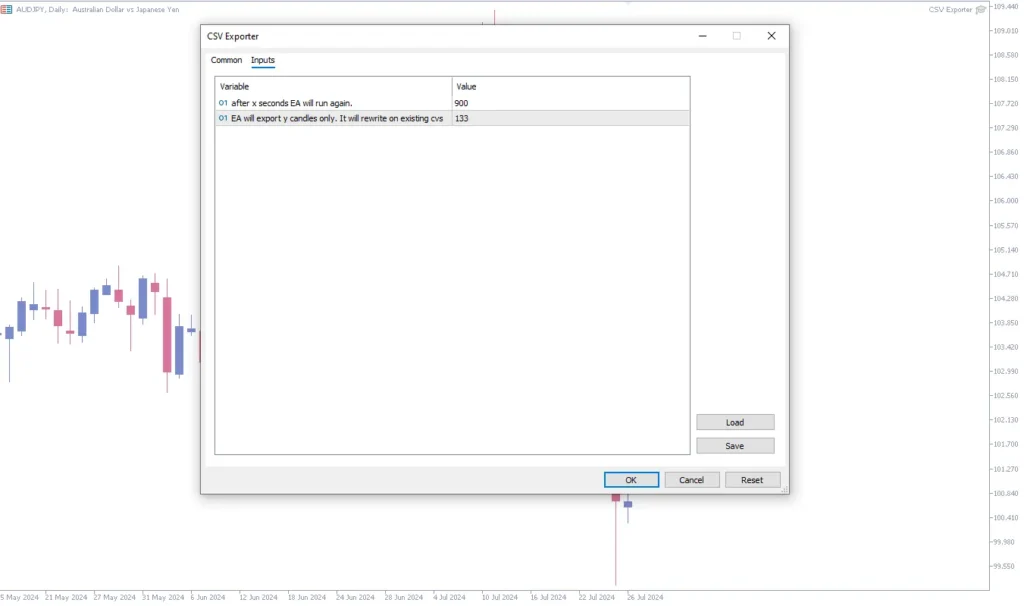The image size is (1024, 606).
Task: Click the AUDJPY, Daily chart title
Action: [97, 9]
